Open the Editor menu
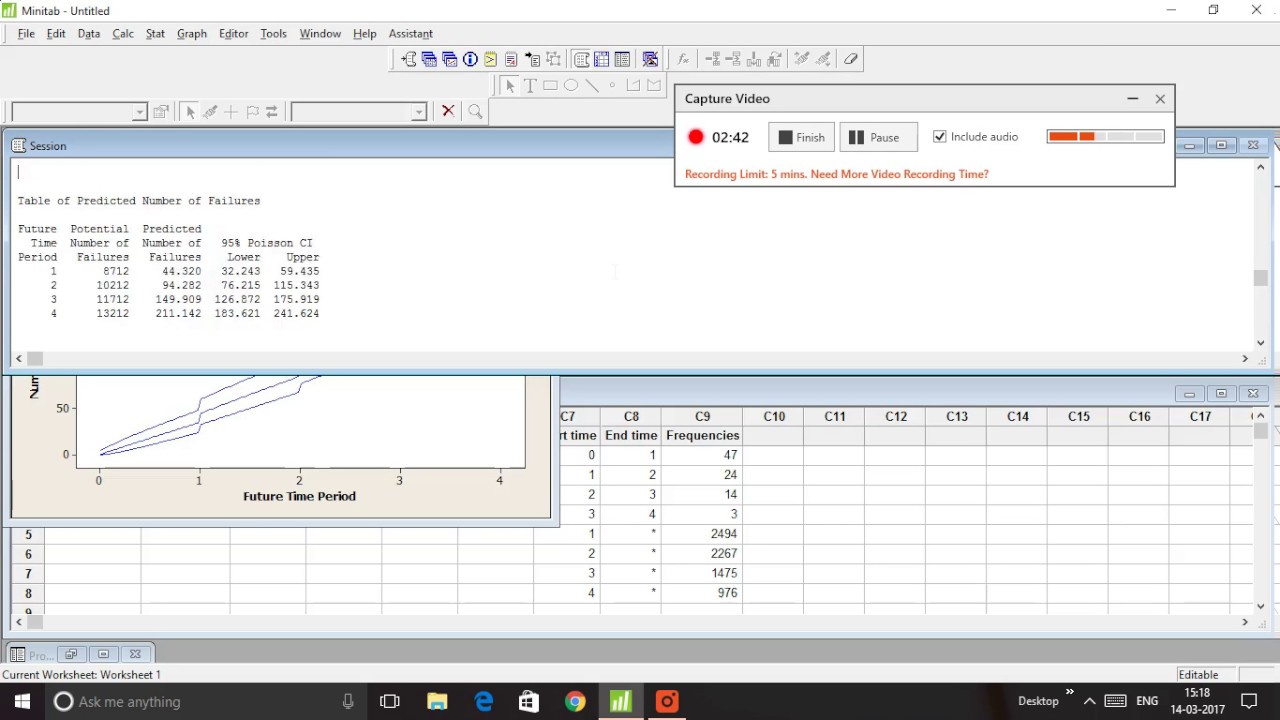 (x=233, y=33)
